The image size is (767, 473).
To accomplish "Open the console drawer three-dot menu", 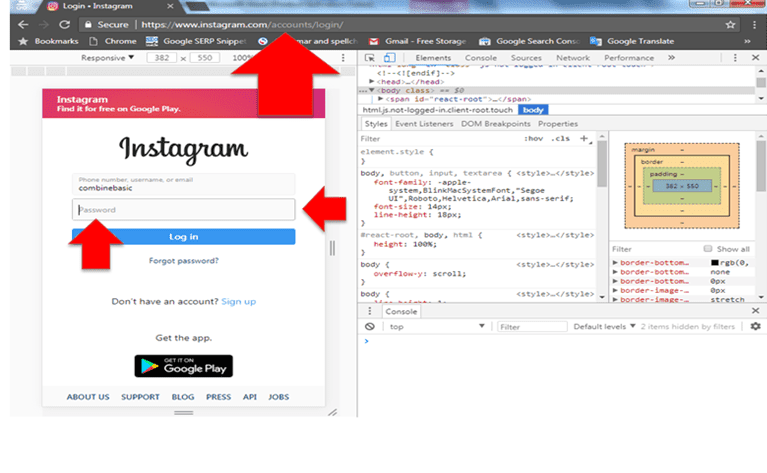I will (370, 311).
